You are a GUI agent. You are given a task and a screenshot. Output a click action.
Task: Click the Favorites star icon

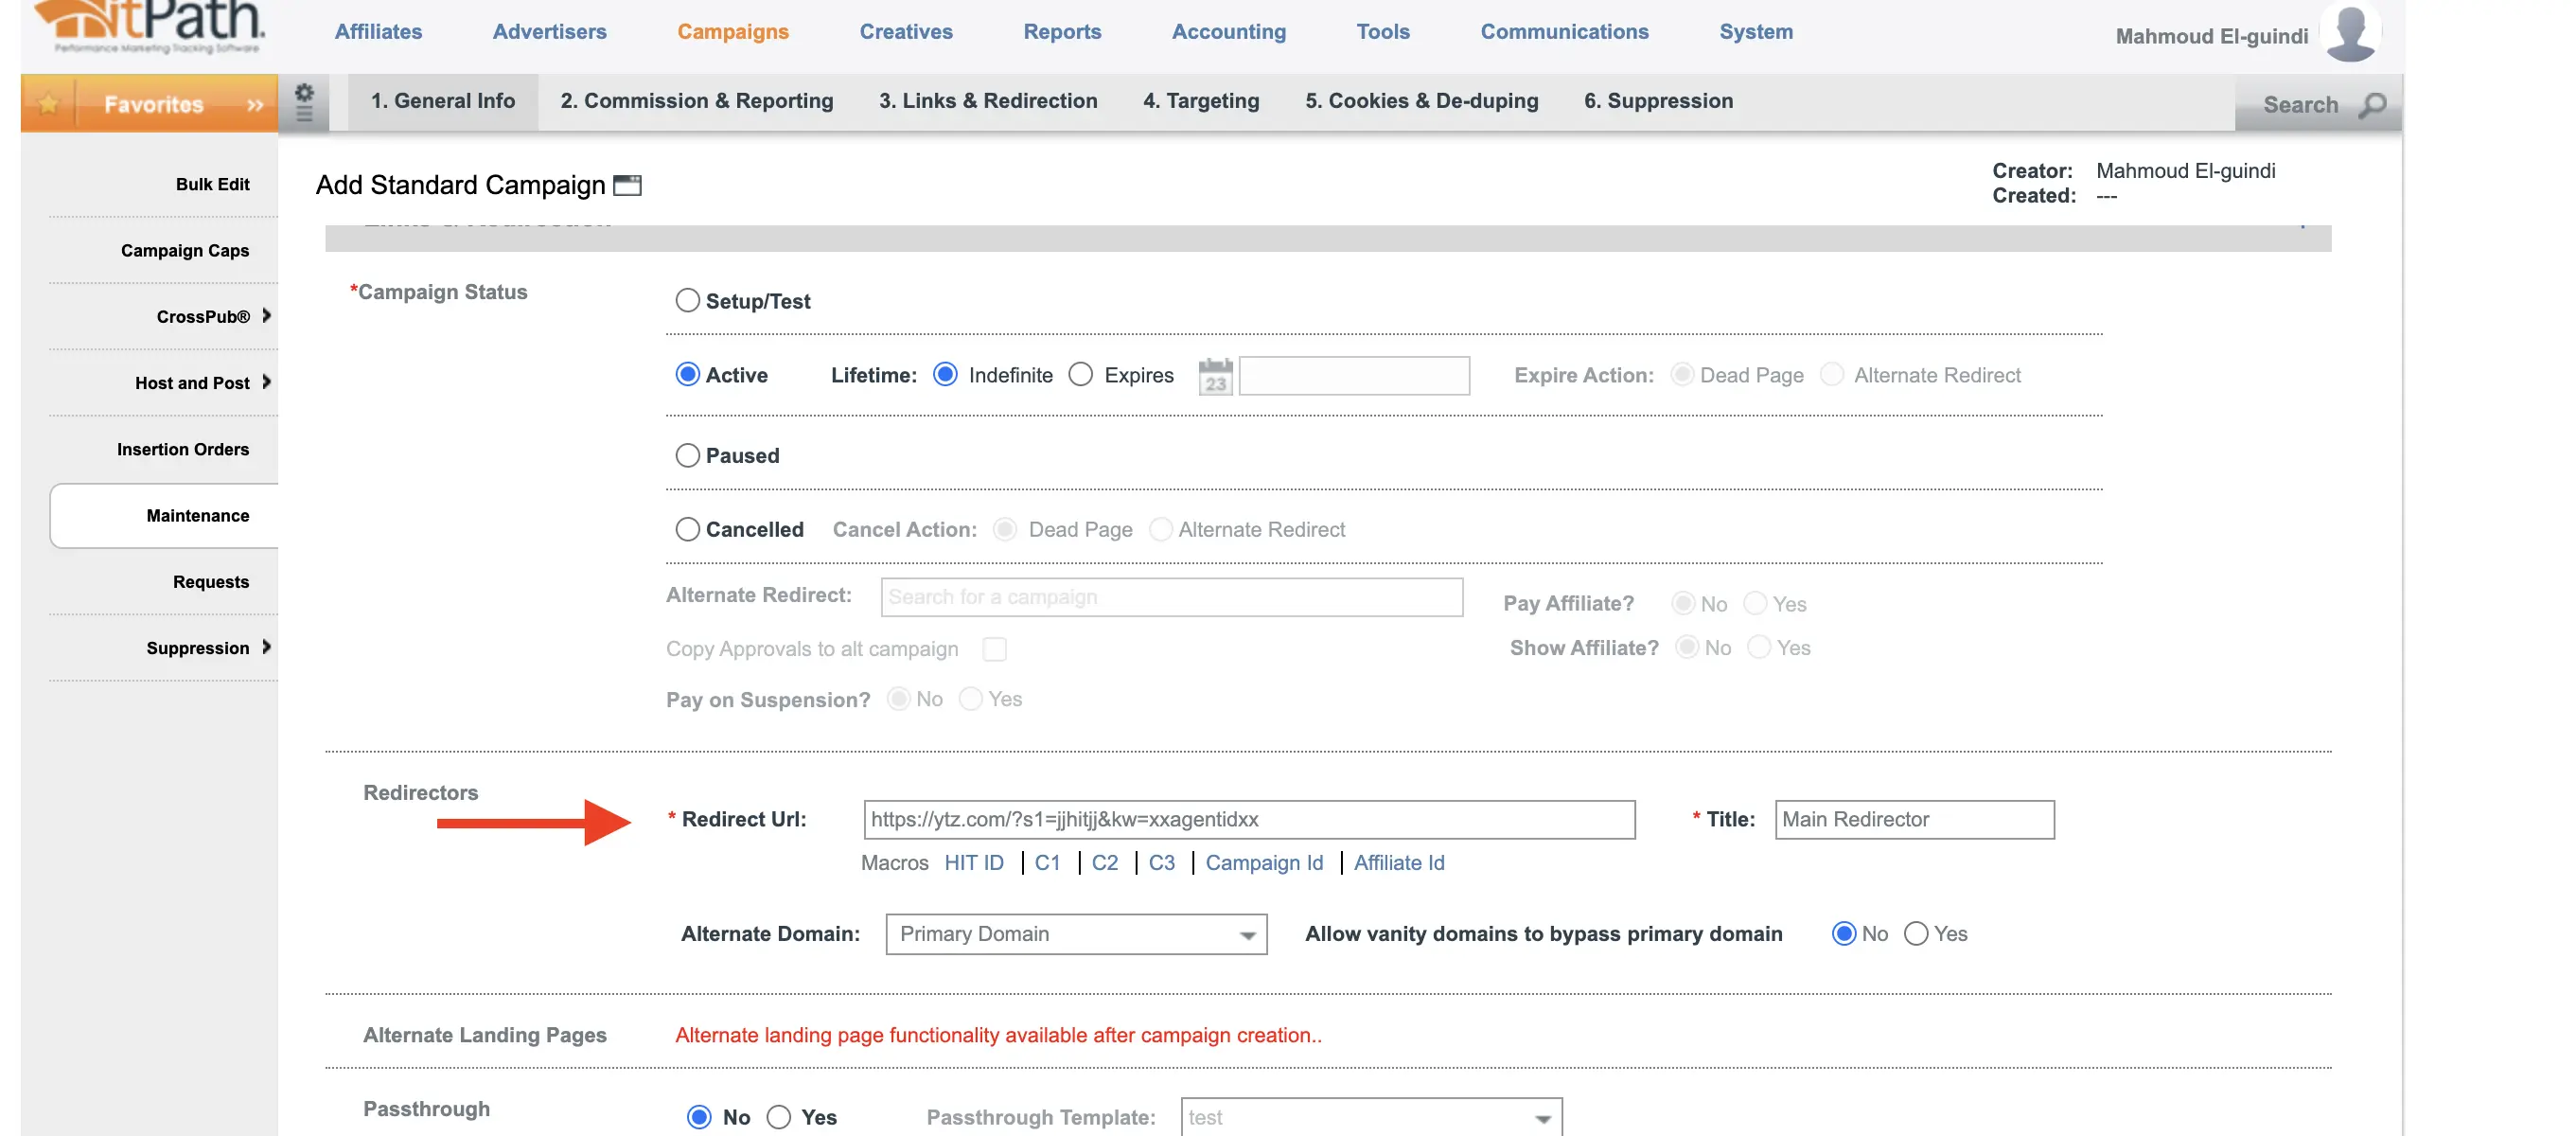tap(47, 104)
